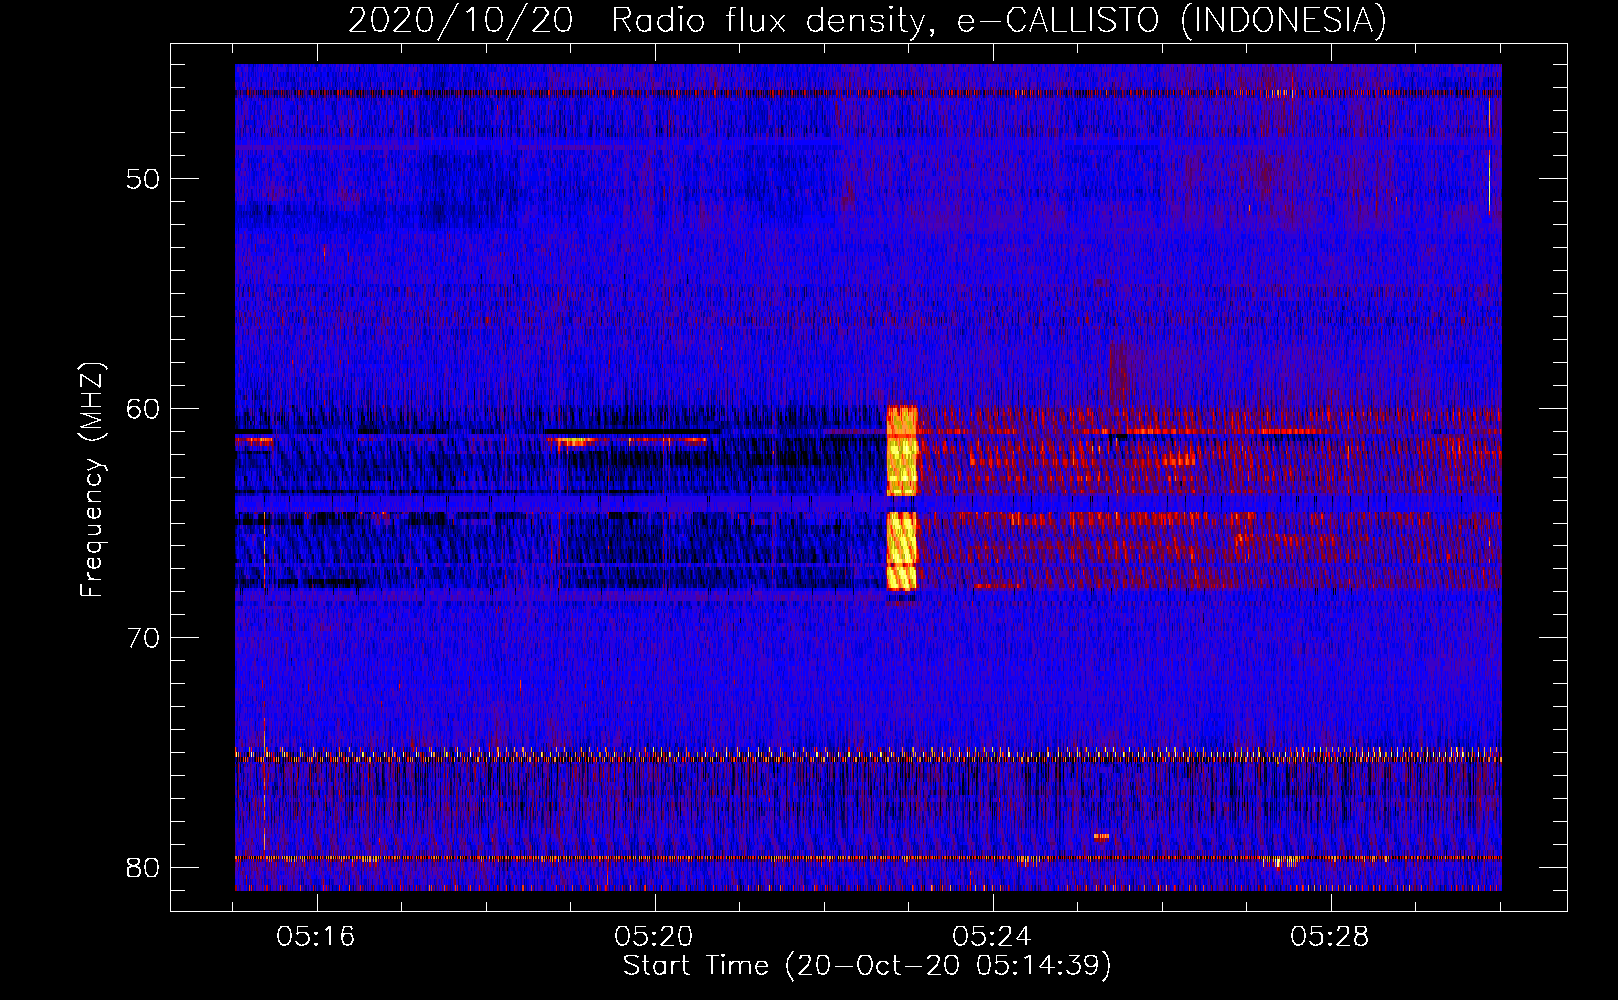Click the bright yellow burst in the spectrogram
Screen dimensions: 1618x1000
tap(902, 497)
